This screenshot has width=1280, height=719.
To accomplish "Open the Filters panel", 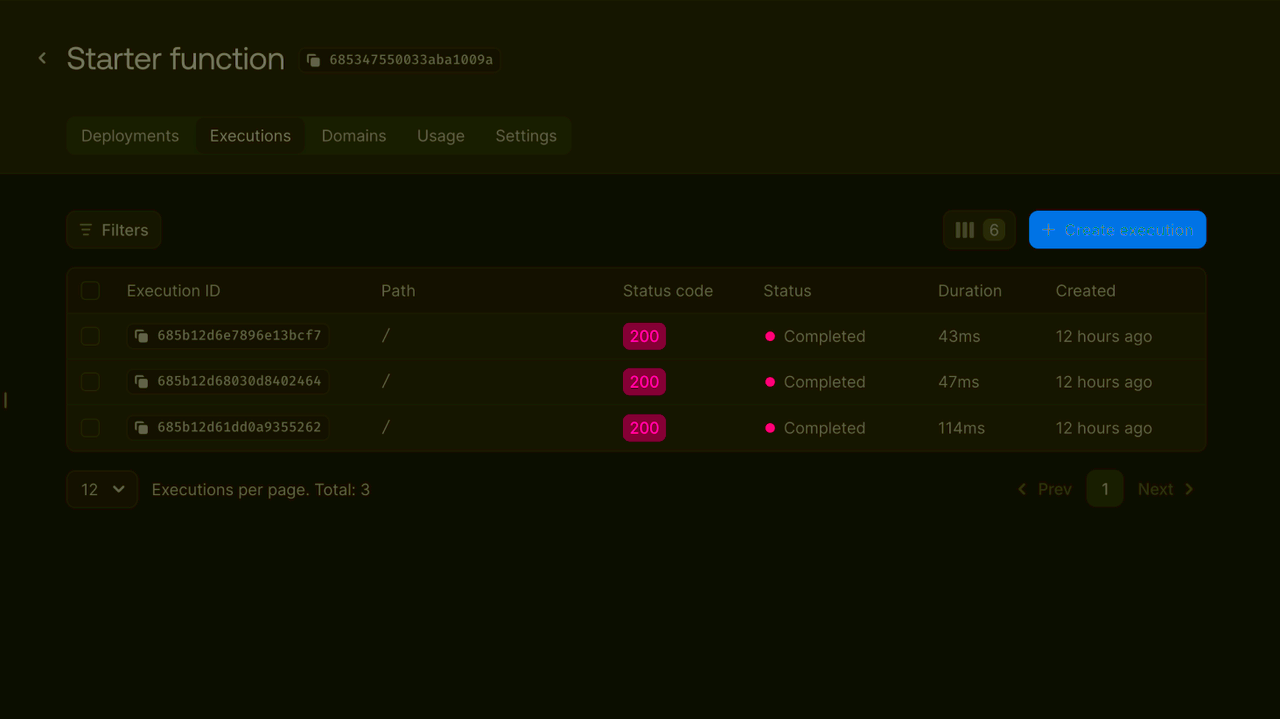I will (x=113, y=229).
